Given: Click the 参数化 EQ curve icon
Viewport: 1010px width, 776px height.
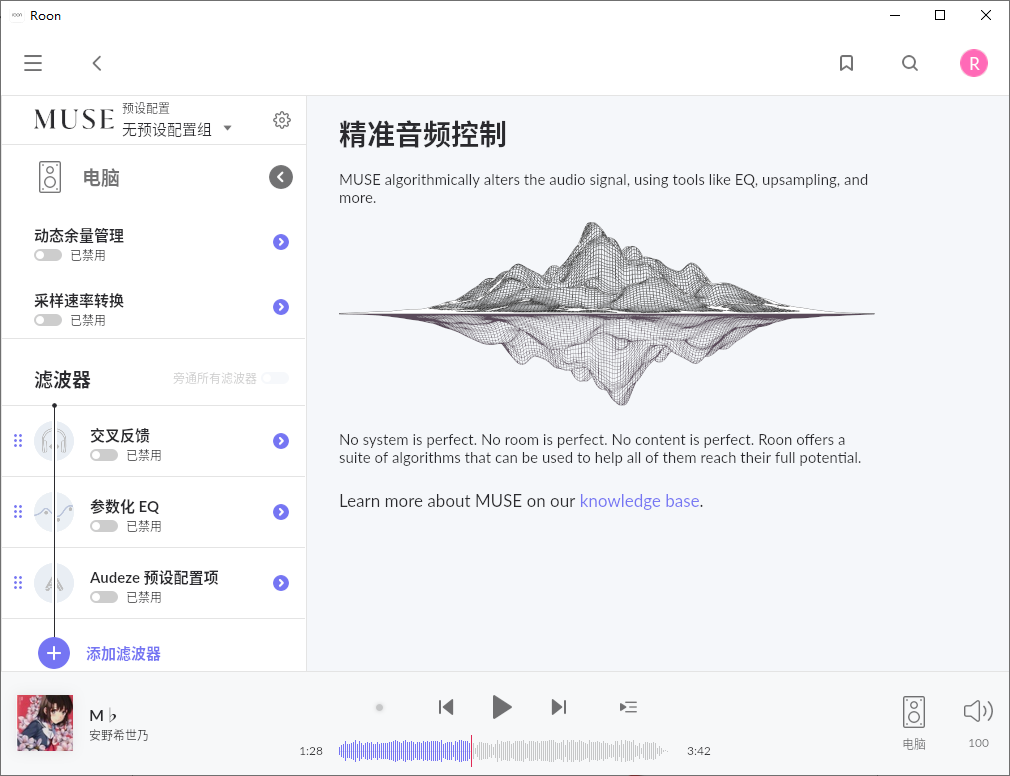Looking at the screenshot, I should pos(54,512).
